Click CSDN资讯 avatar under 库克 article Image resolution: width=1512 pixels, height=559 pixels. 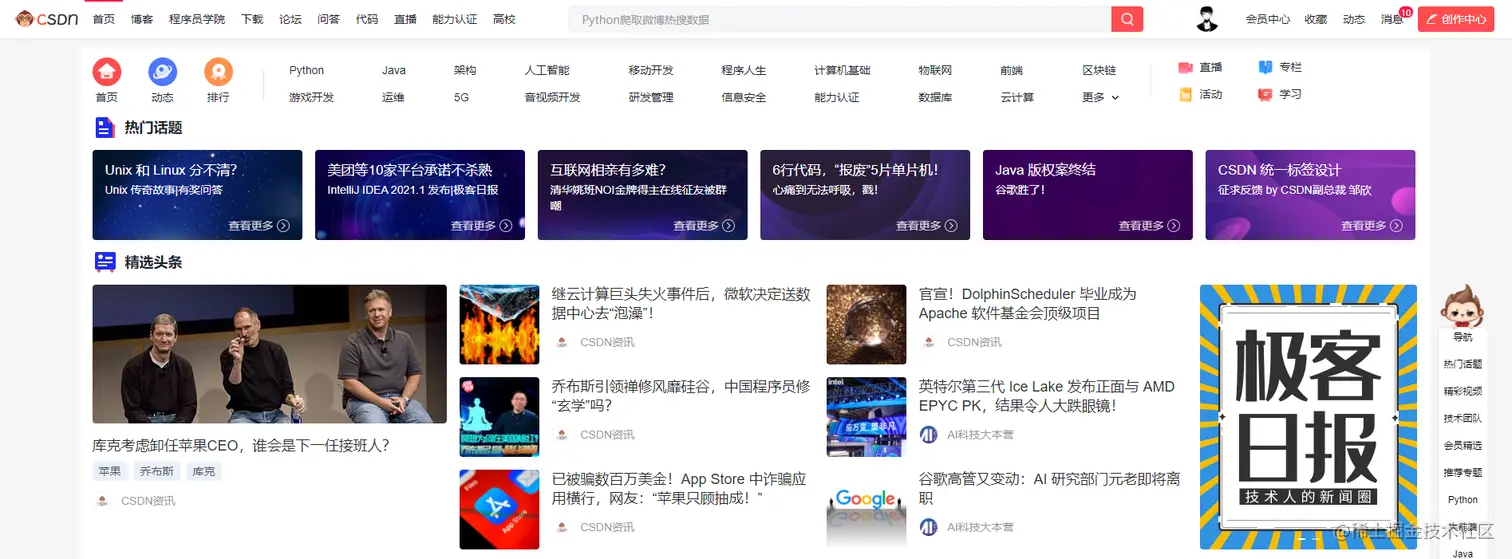pos(102,500)
